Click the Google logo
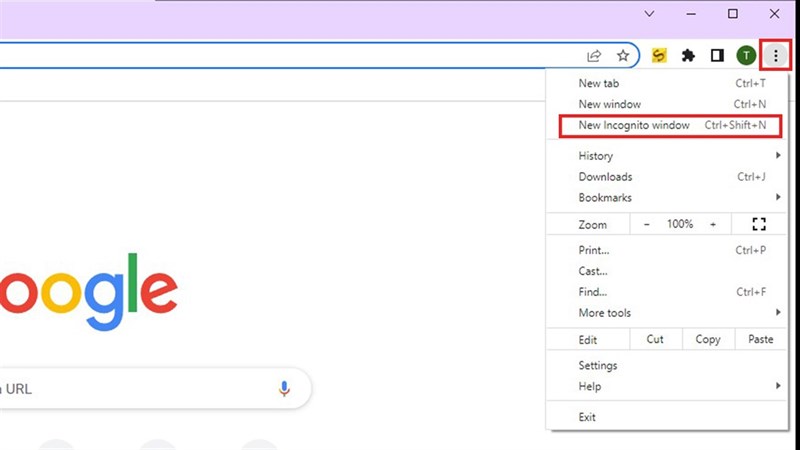The height and width of the screenshot is (450, 800). point(89,292)
